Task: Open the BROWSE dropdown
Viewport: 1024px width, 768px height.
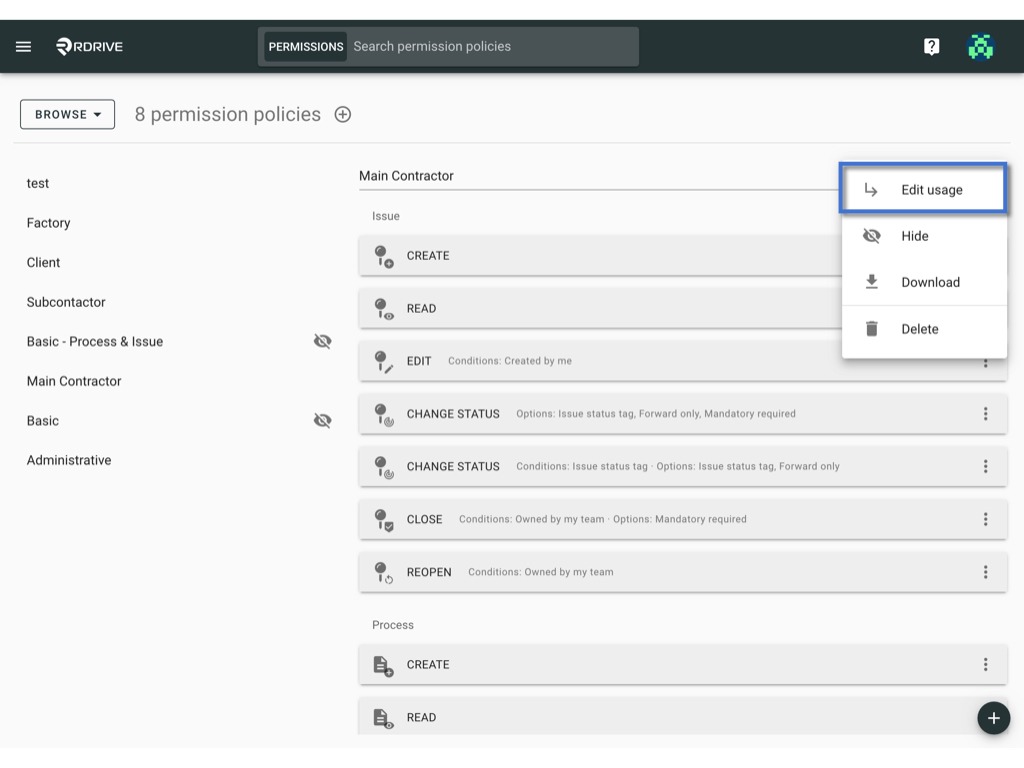Action: click(67, 114)
